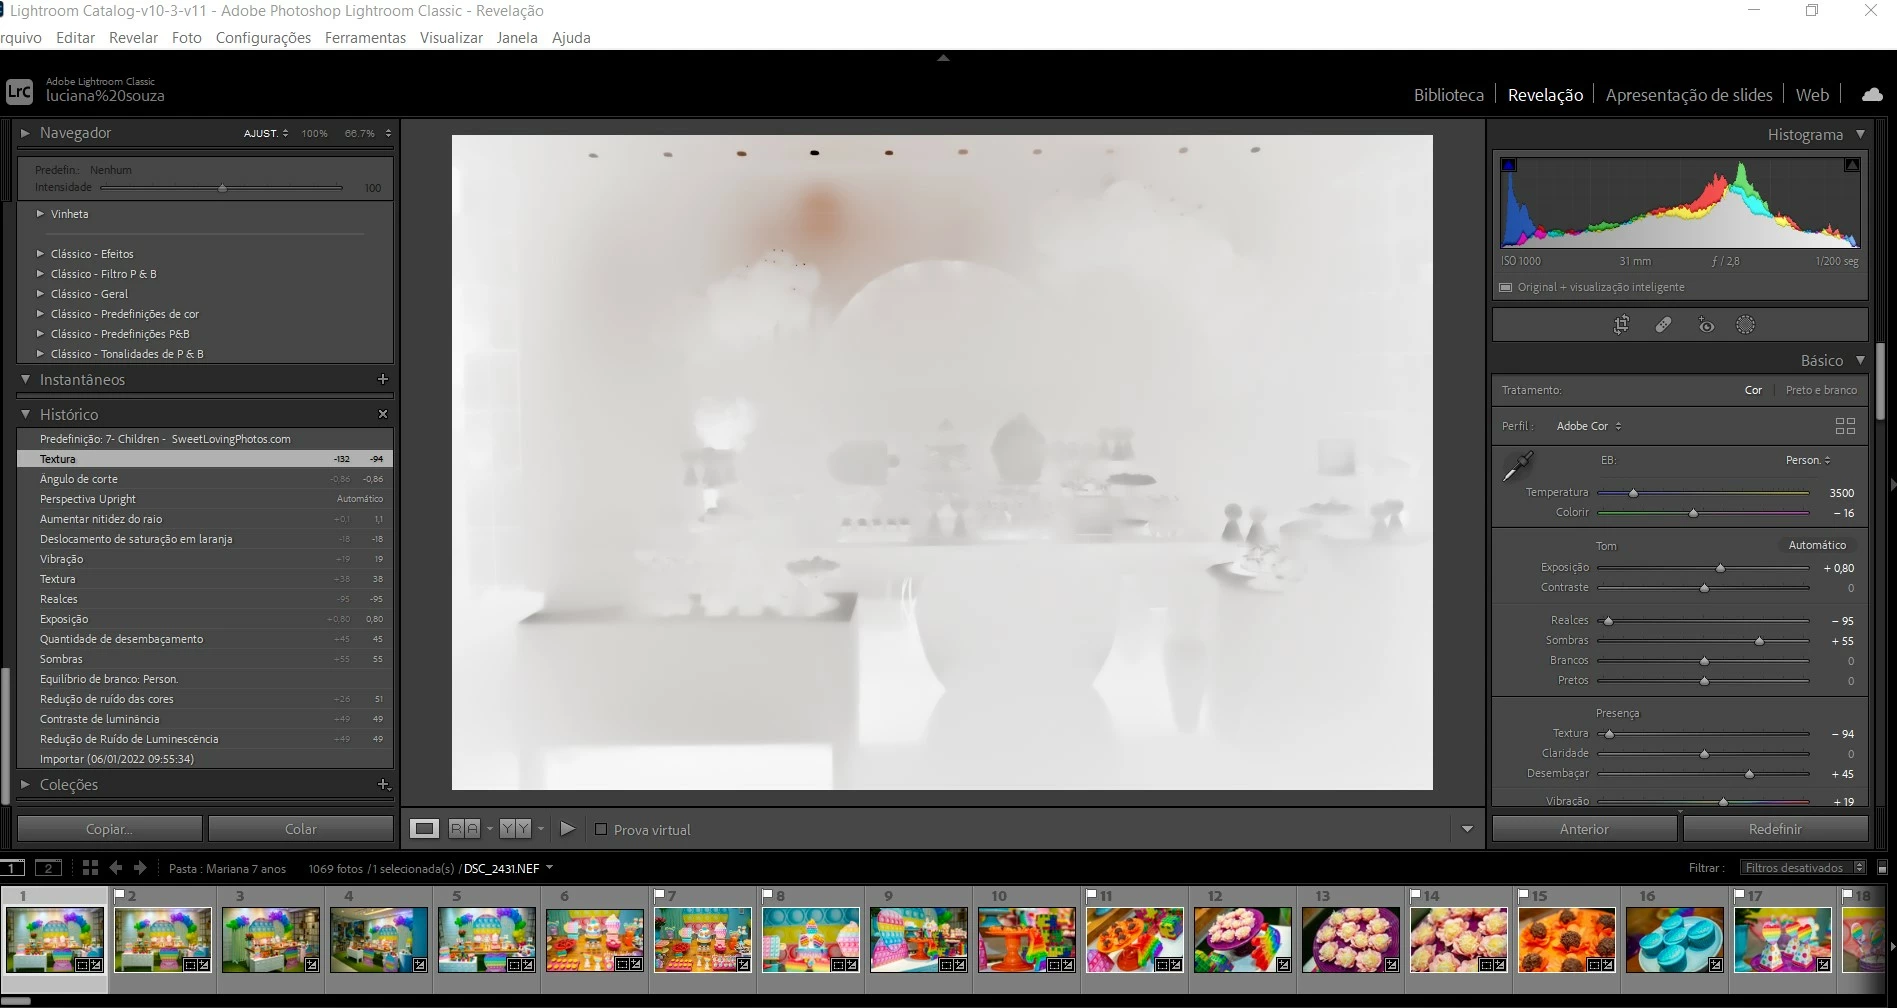
Task: Toggle highlight clipping indicator in histogram
Action: (1852, 165)
